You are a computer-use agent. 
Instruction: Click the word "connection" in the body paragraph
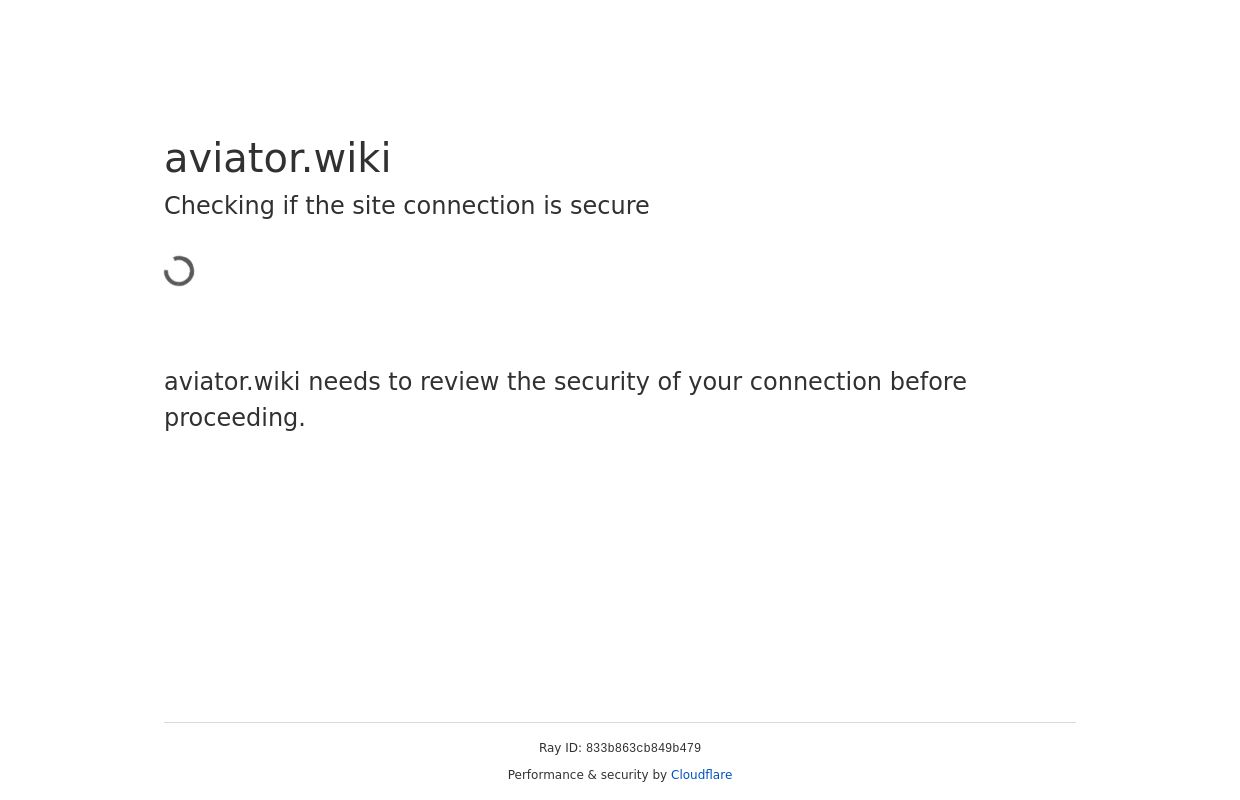(815, 382)
